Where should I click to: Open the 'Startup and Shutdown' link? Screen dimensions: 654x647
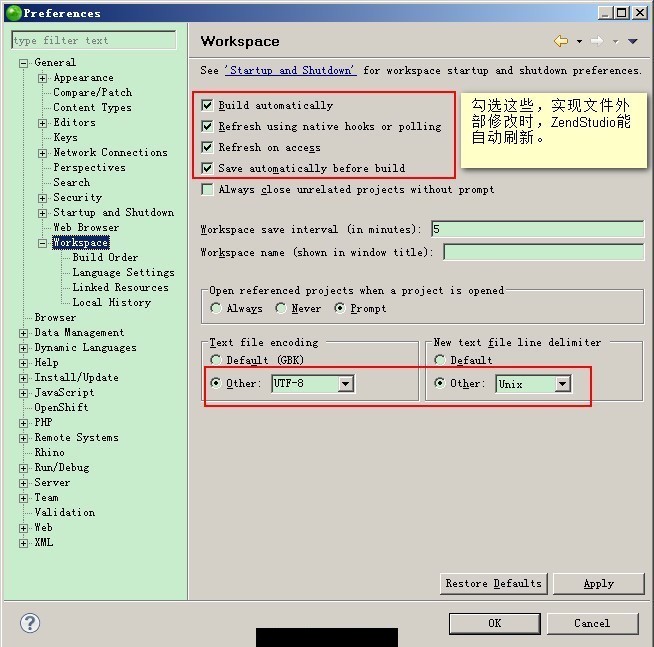[x=290, y=71]
